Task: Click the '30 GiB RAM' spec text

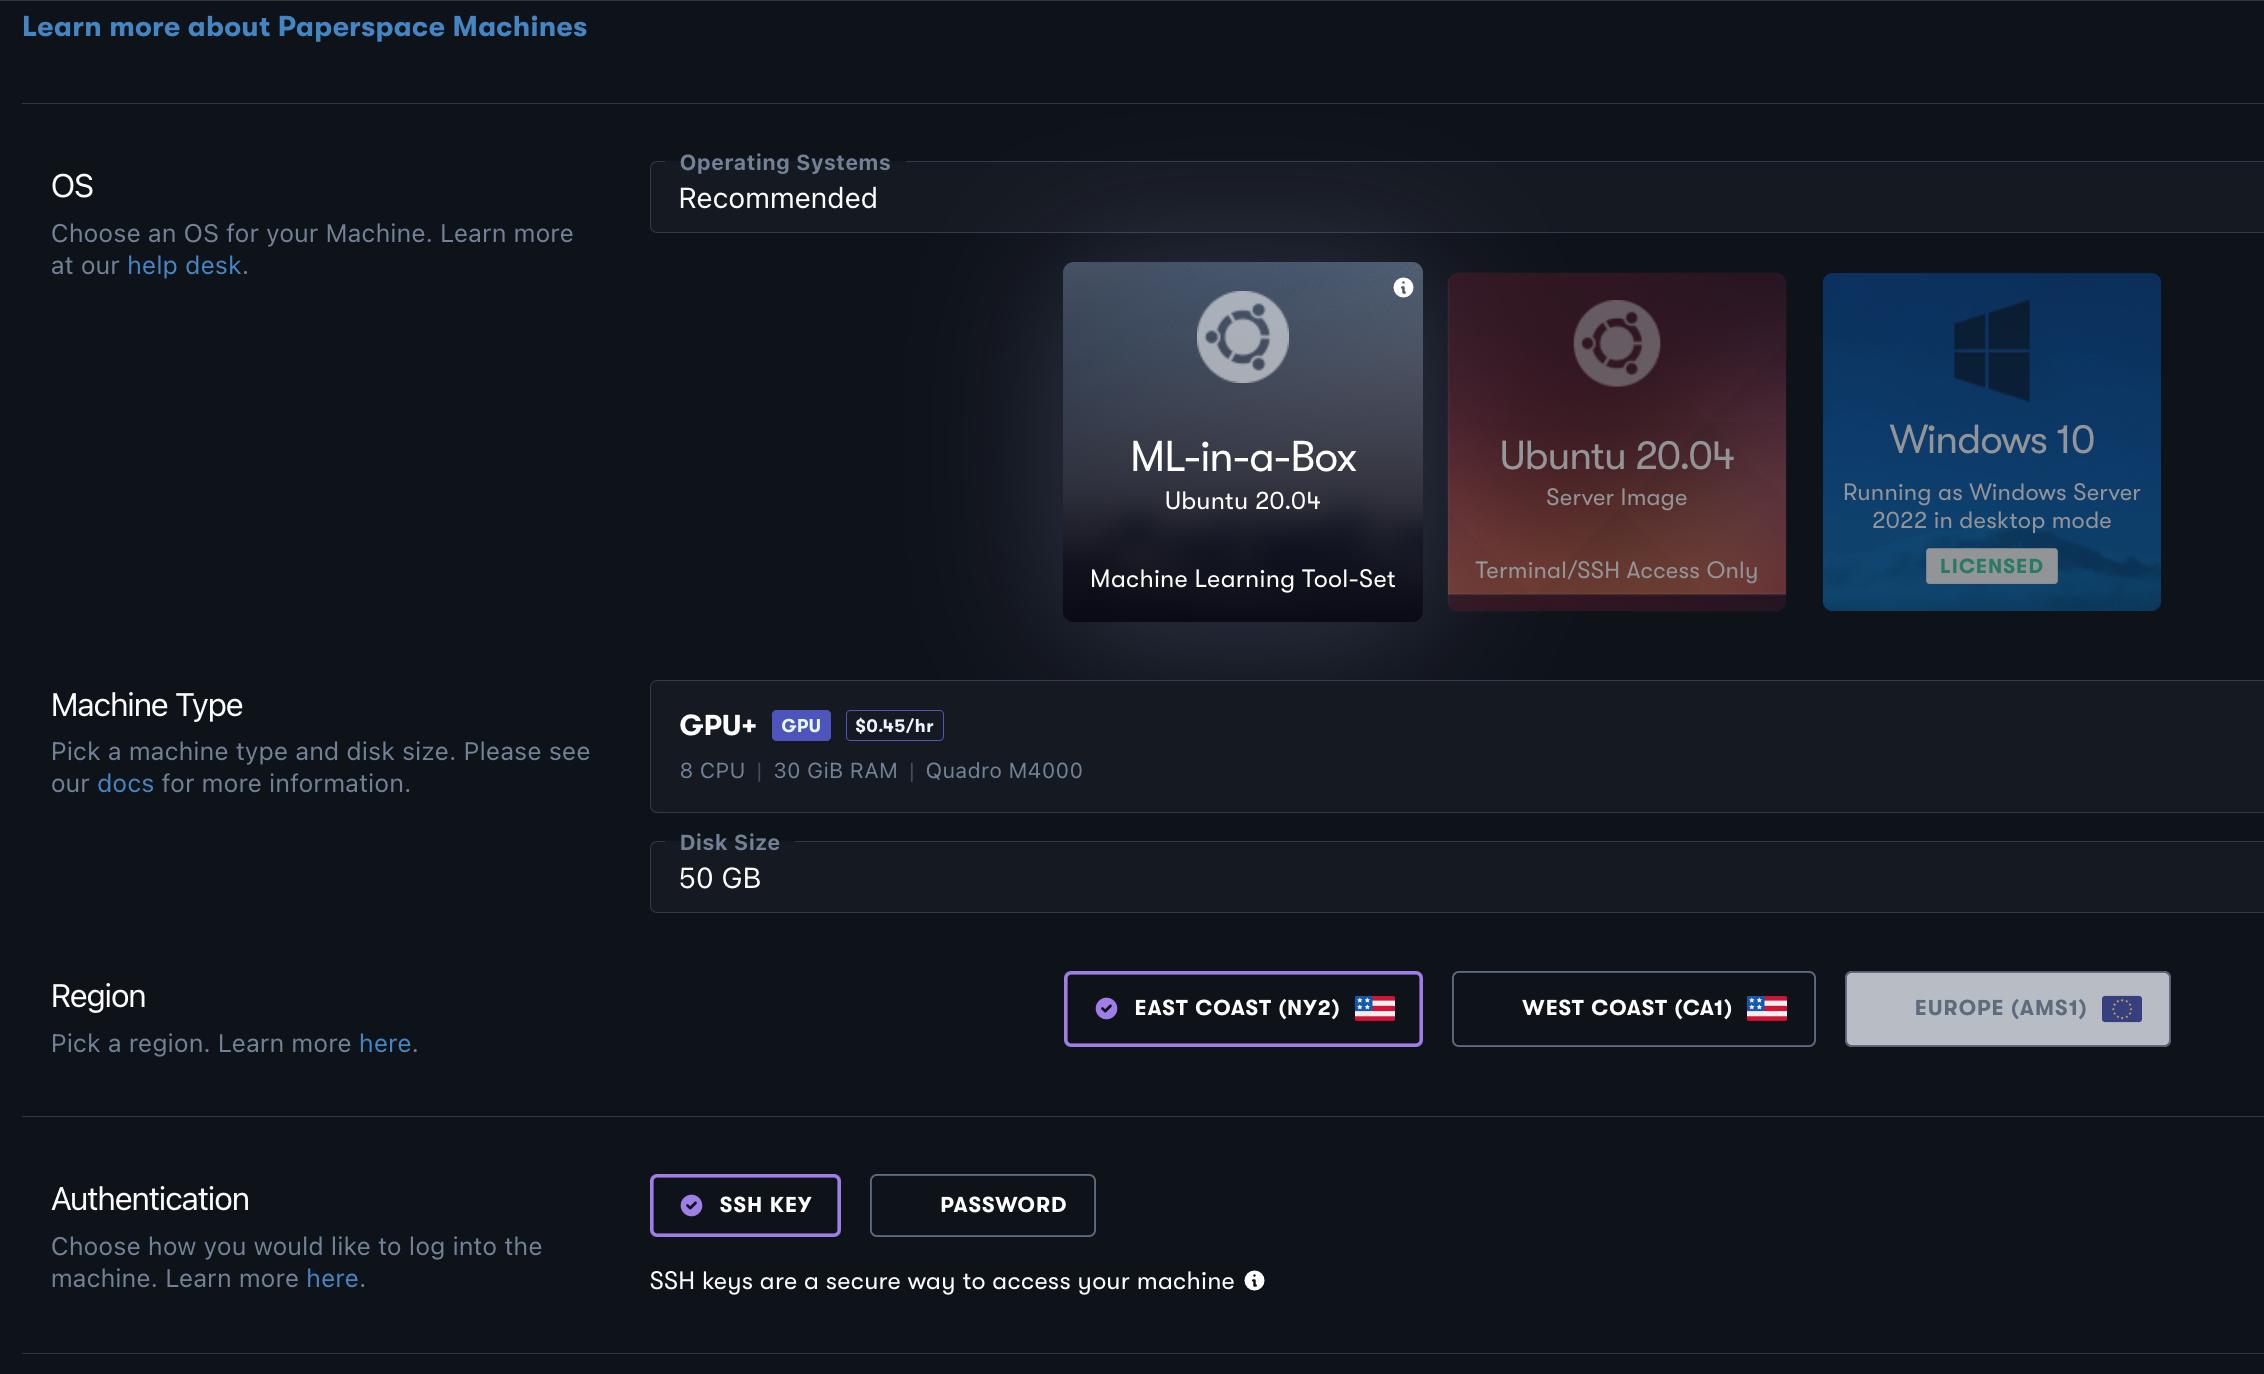Action: click(835, 770)
